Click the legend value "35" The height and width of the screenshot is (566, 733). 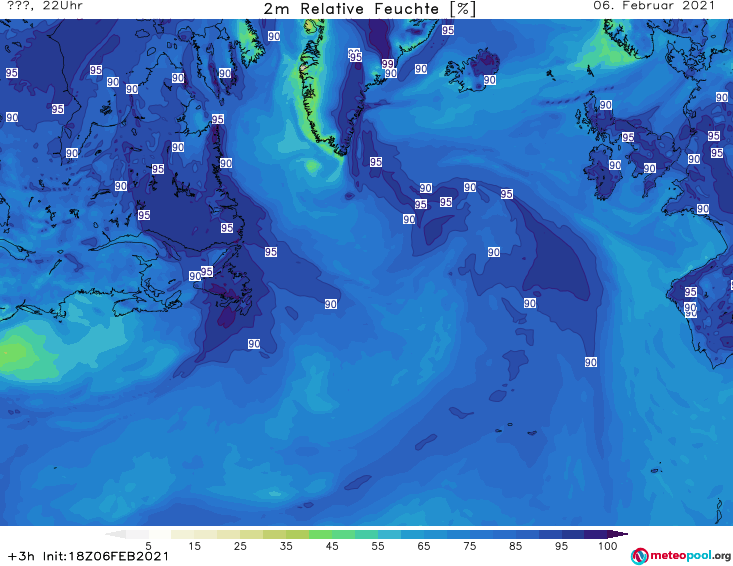click(286, 545)
